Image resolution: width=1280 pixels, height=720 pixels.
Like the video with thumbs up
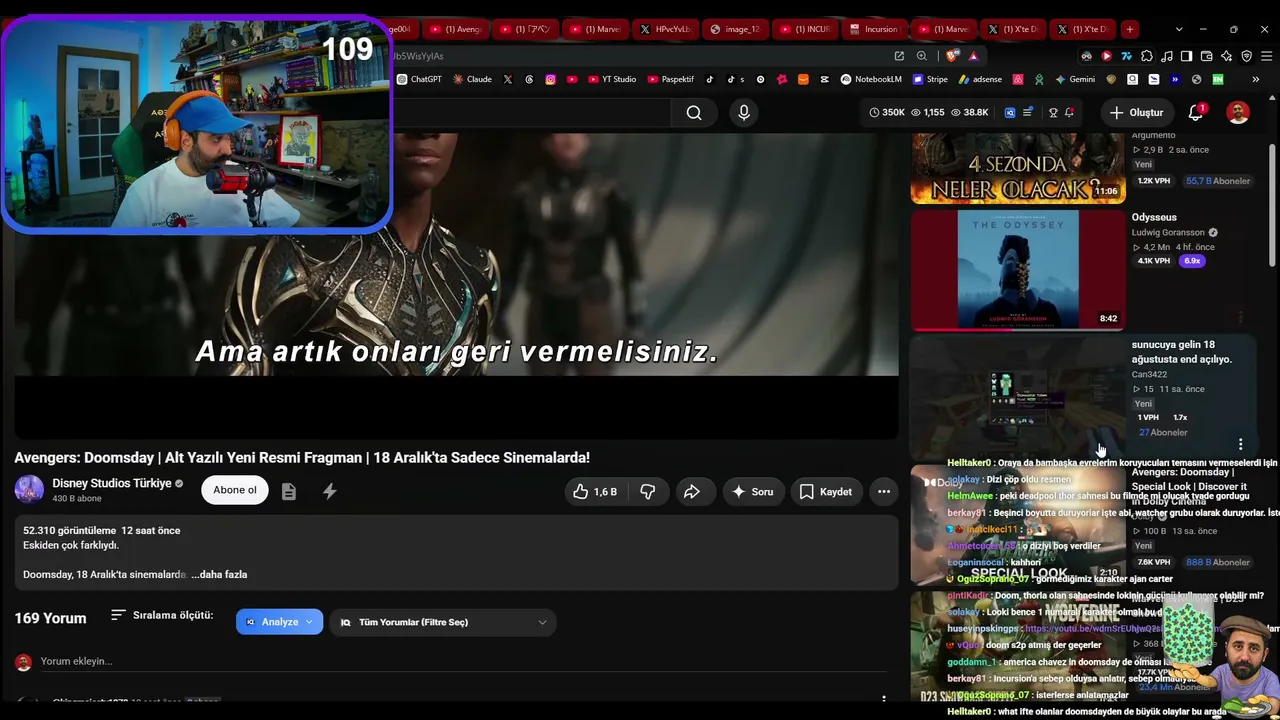[x=595, y=492]
